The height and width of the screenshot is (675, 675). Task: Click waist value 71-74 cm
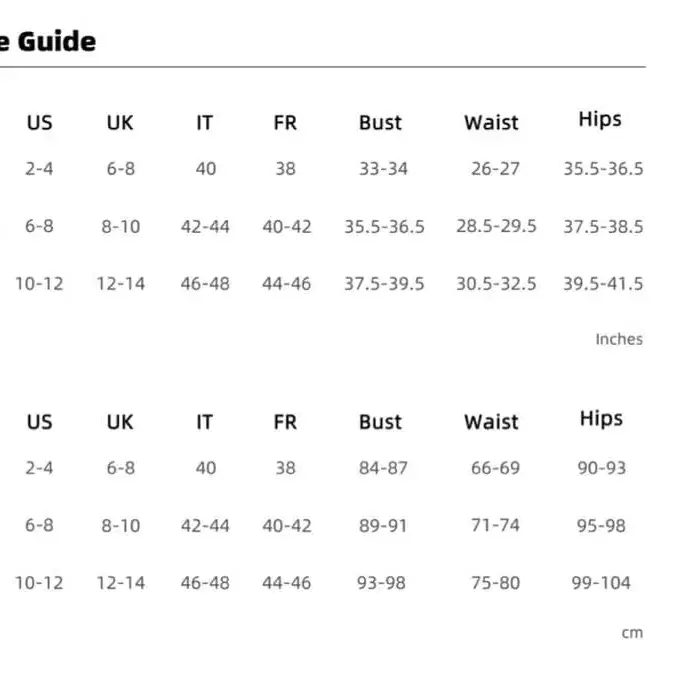tap(495, 525)
